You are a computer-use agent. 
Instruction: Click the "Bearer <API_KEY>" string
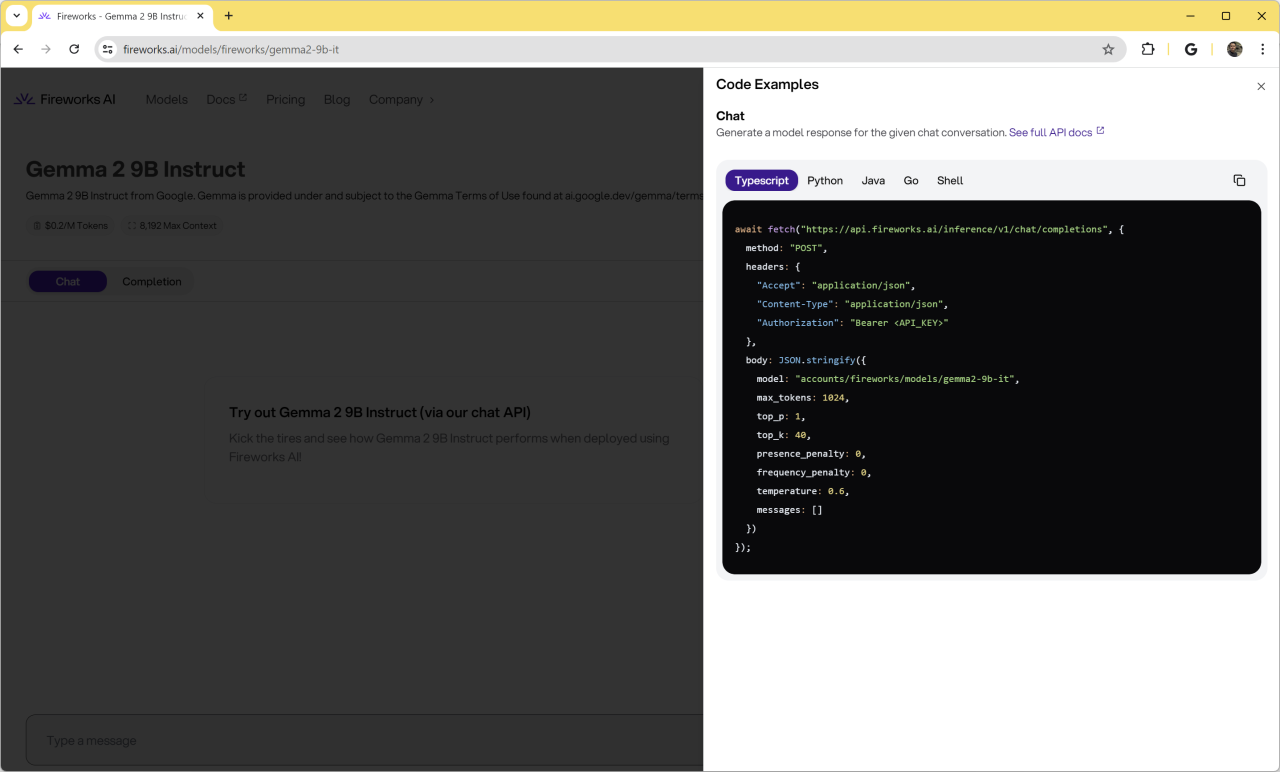point(899,323)
